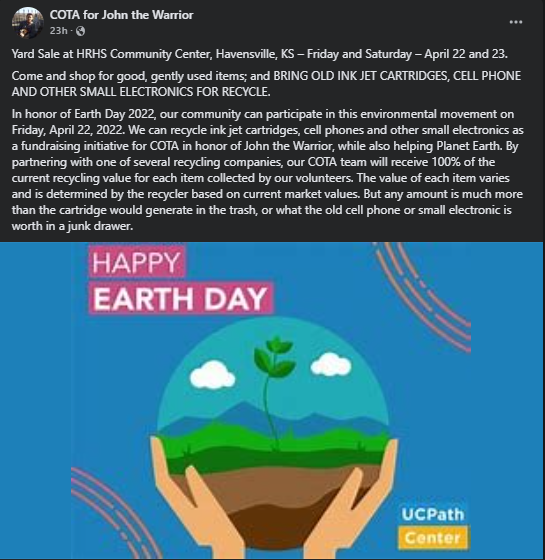Click the pink EARTH DAY banner
Viewport: 545px width, 560px height.
click(x=180, y=299)
